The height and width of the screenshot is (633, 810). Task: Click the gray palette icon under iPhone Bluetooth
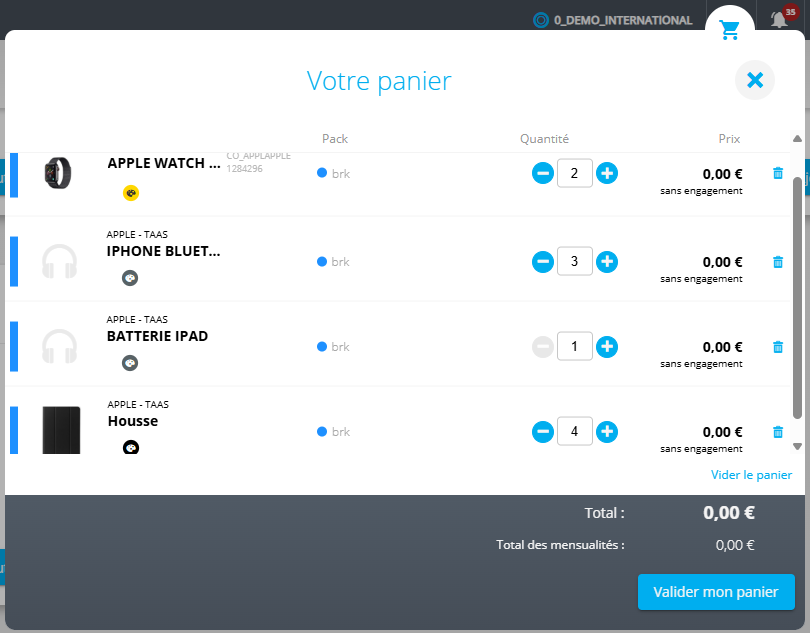tap(130, 278)
